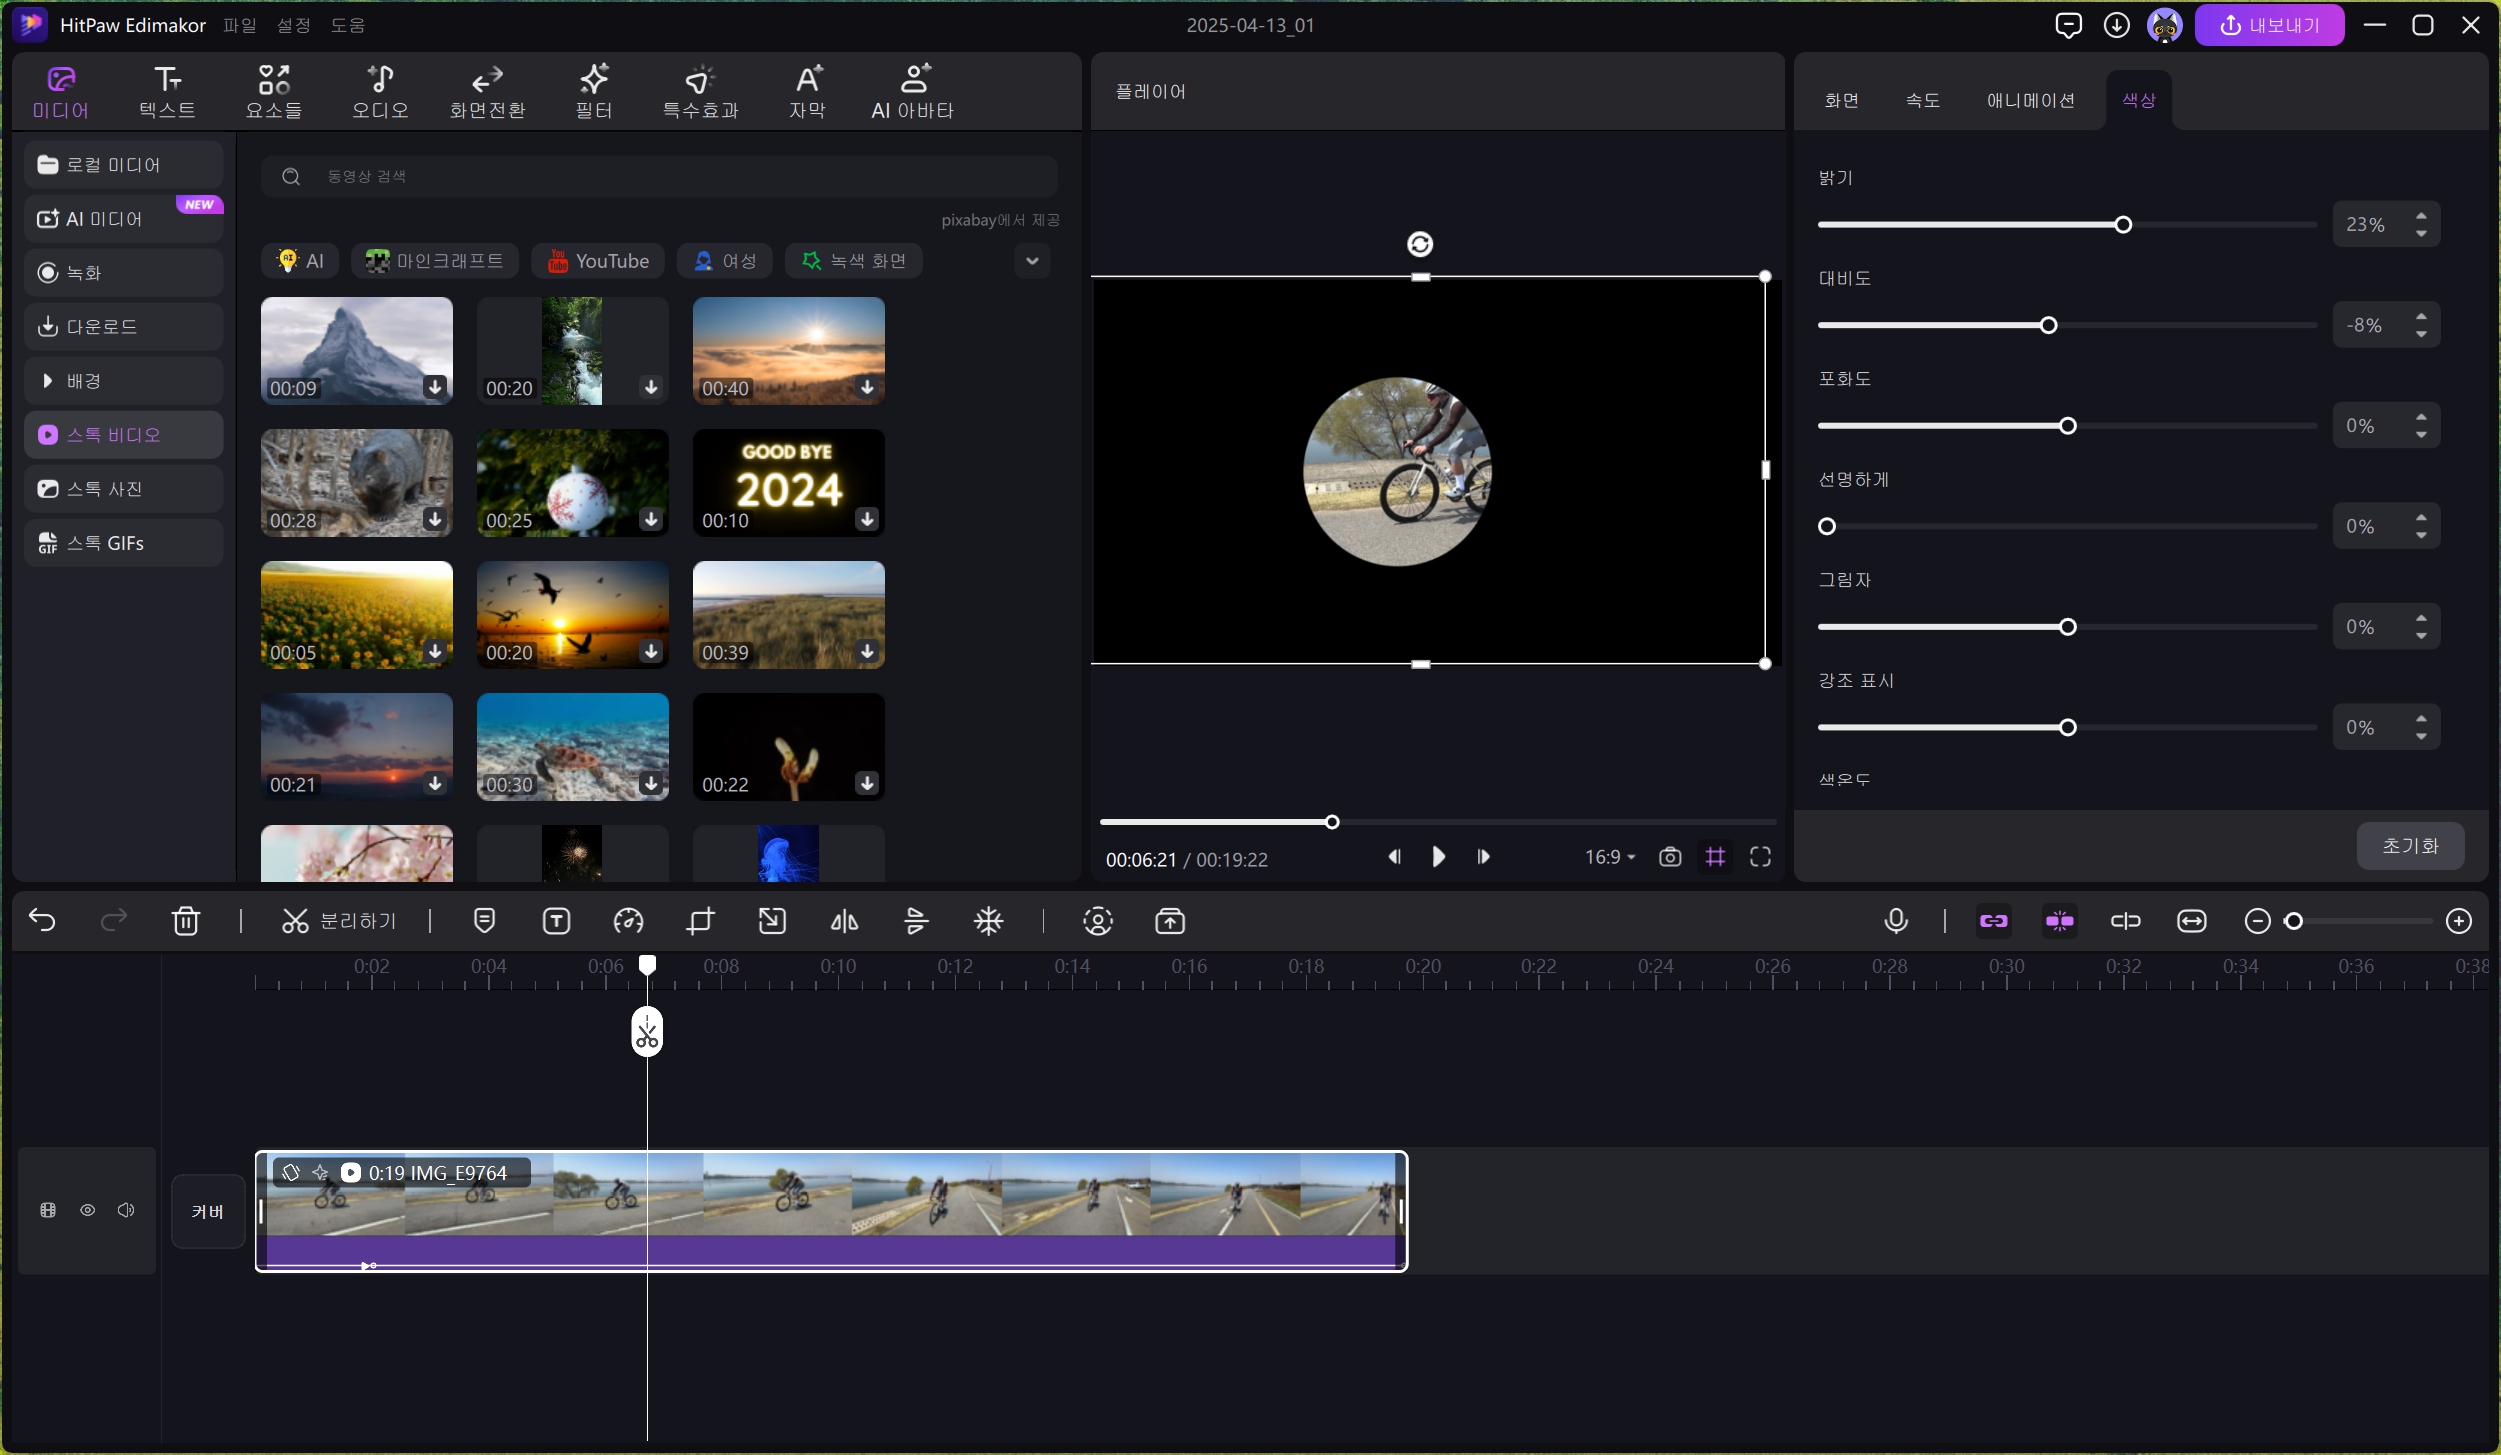
Task: Open the 16:9 aspect ratio dropdown
Action: point(1609,857)
